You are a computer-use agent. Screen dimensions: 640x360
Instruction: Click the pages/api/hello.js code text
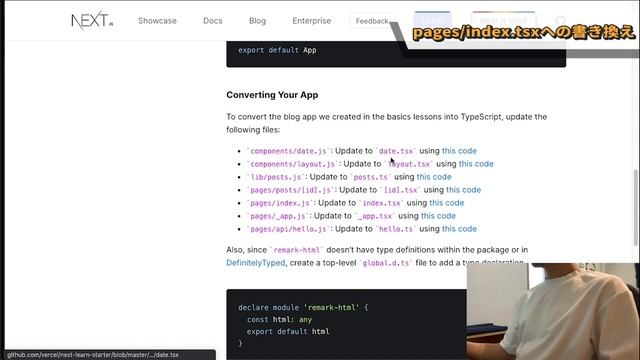click(289, 229)
